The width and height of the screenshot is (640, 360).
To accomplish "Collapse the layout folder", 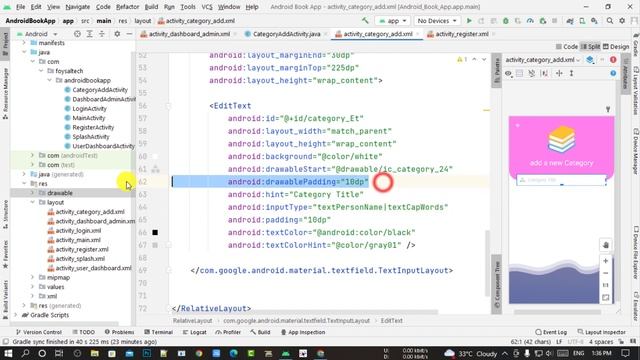I will (33, 202).
